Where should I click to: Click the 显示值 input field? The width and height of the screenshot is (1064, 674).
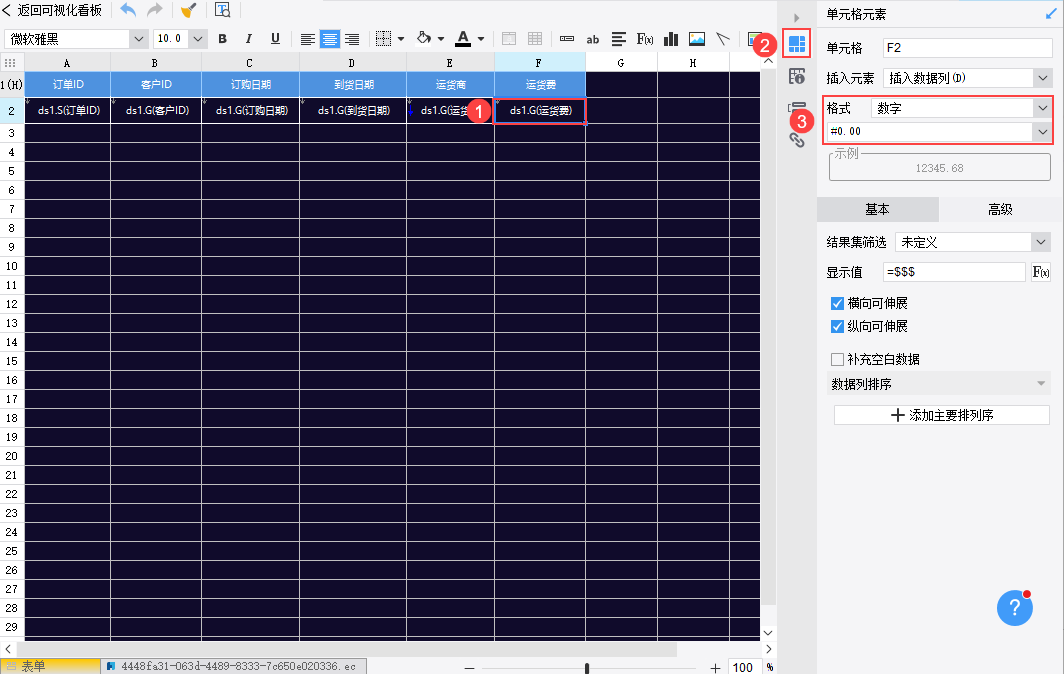[954, 272]
